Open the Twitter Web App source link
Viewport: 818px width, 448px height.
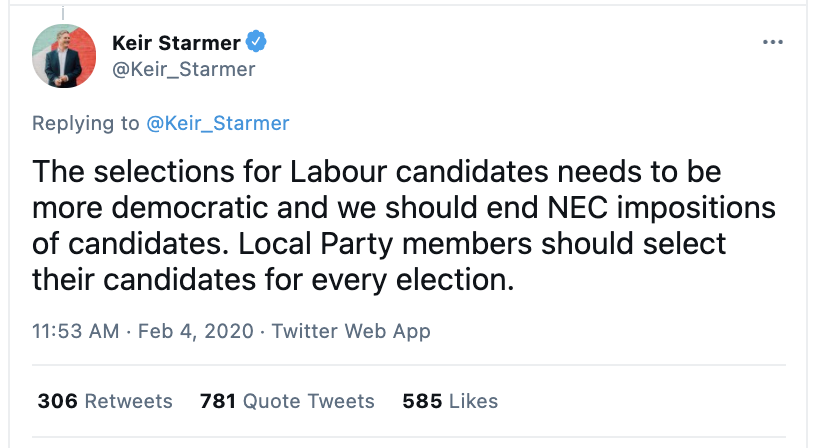point(351,331)
